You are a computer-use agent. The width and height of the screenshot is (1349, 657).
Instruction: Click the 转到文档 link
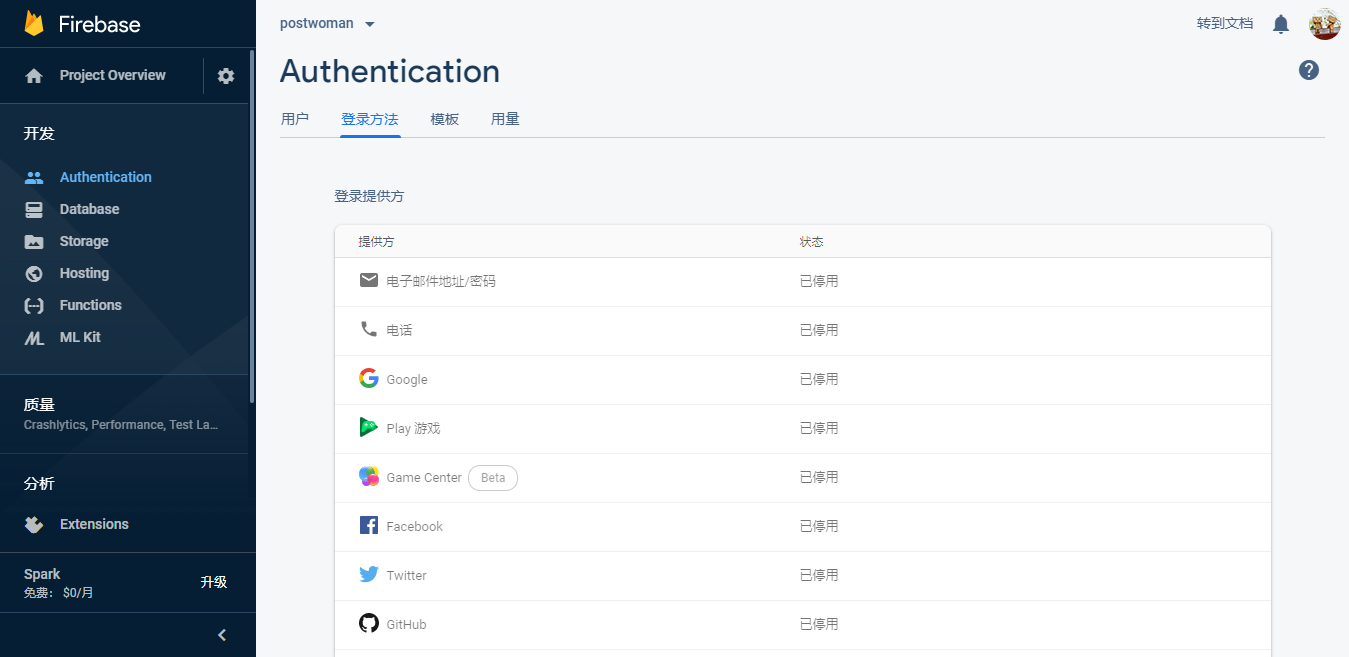(x=1225, y=23)
